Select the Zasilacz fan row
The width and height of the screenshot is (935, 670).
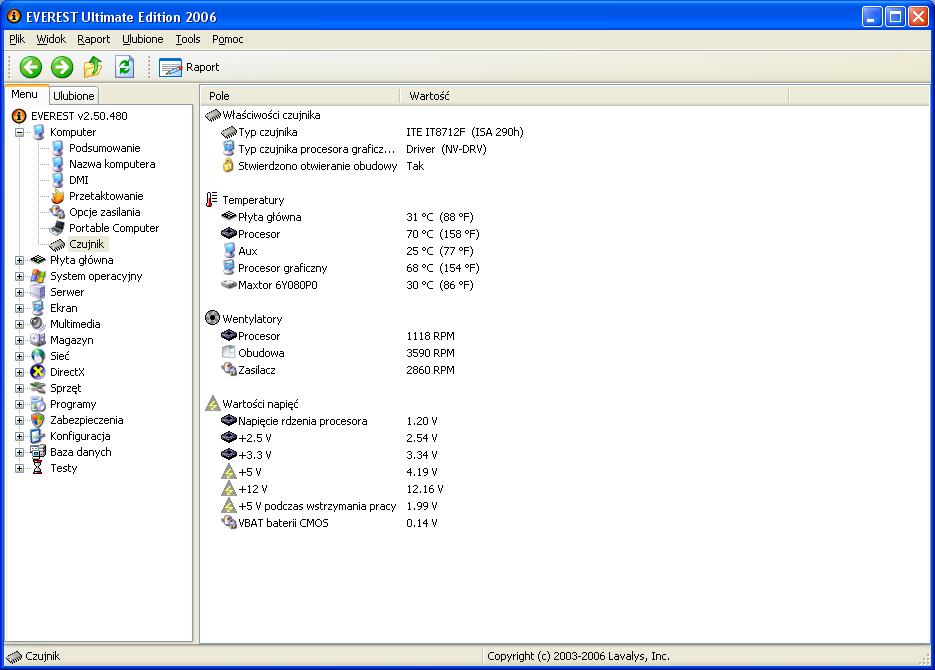coord(338,370)
